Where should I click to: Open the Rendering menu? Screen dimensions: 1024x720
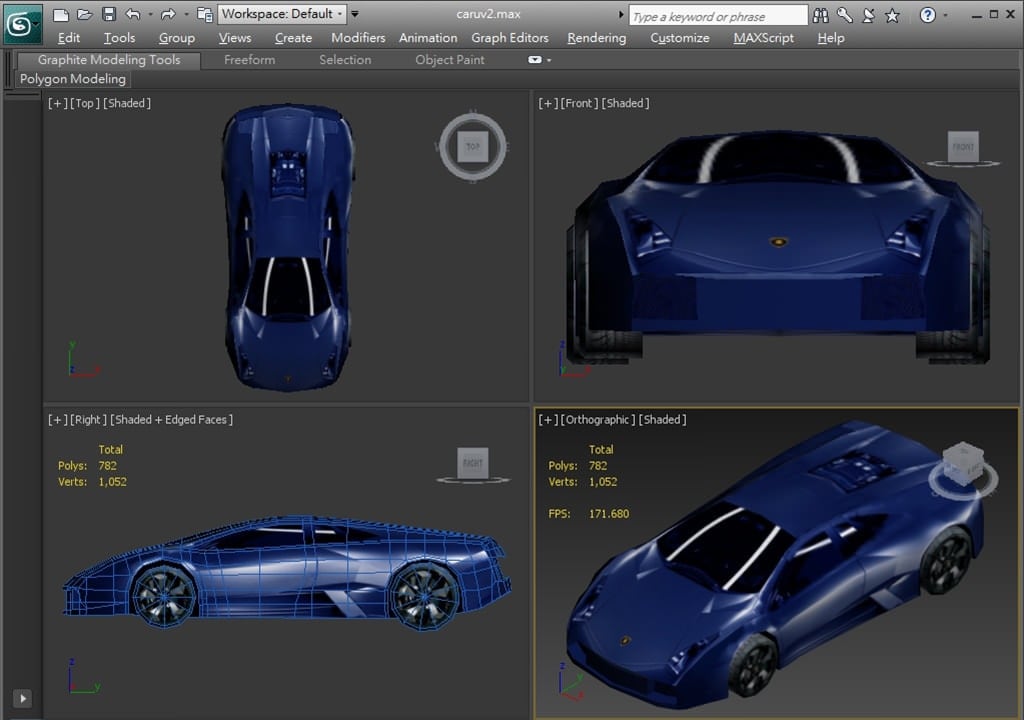click(596, 38)
